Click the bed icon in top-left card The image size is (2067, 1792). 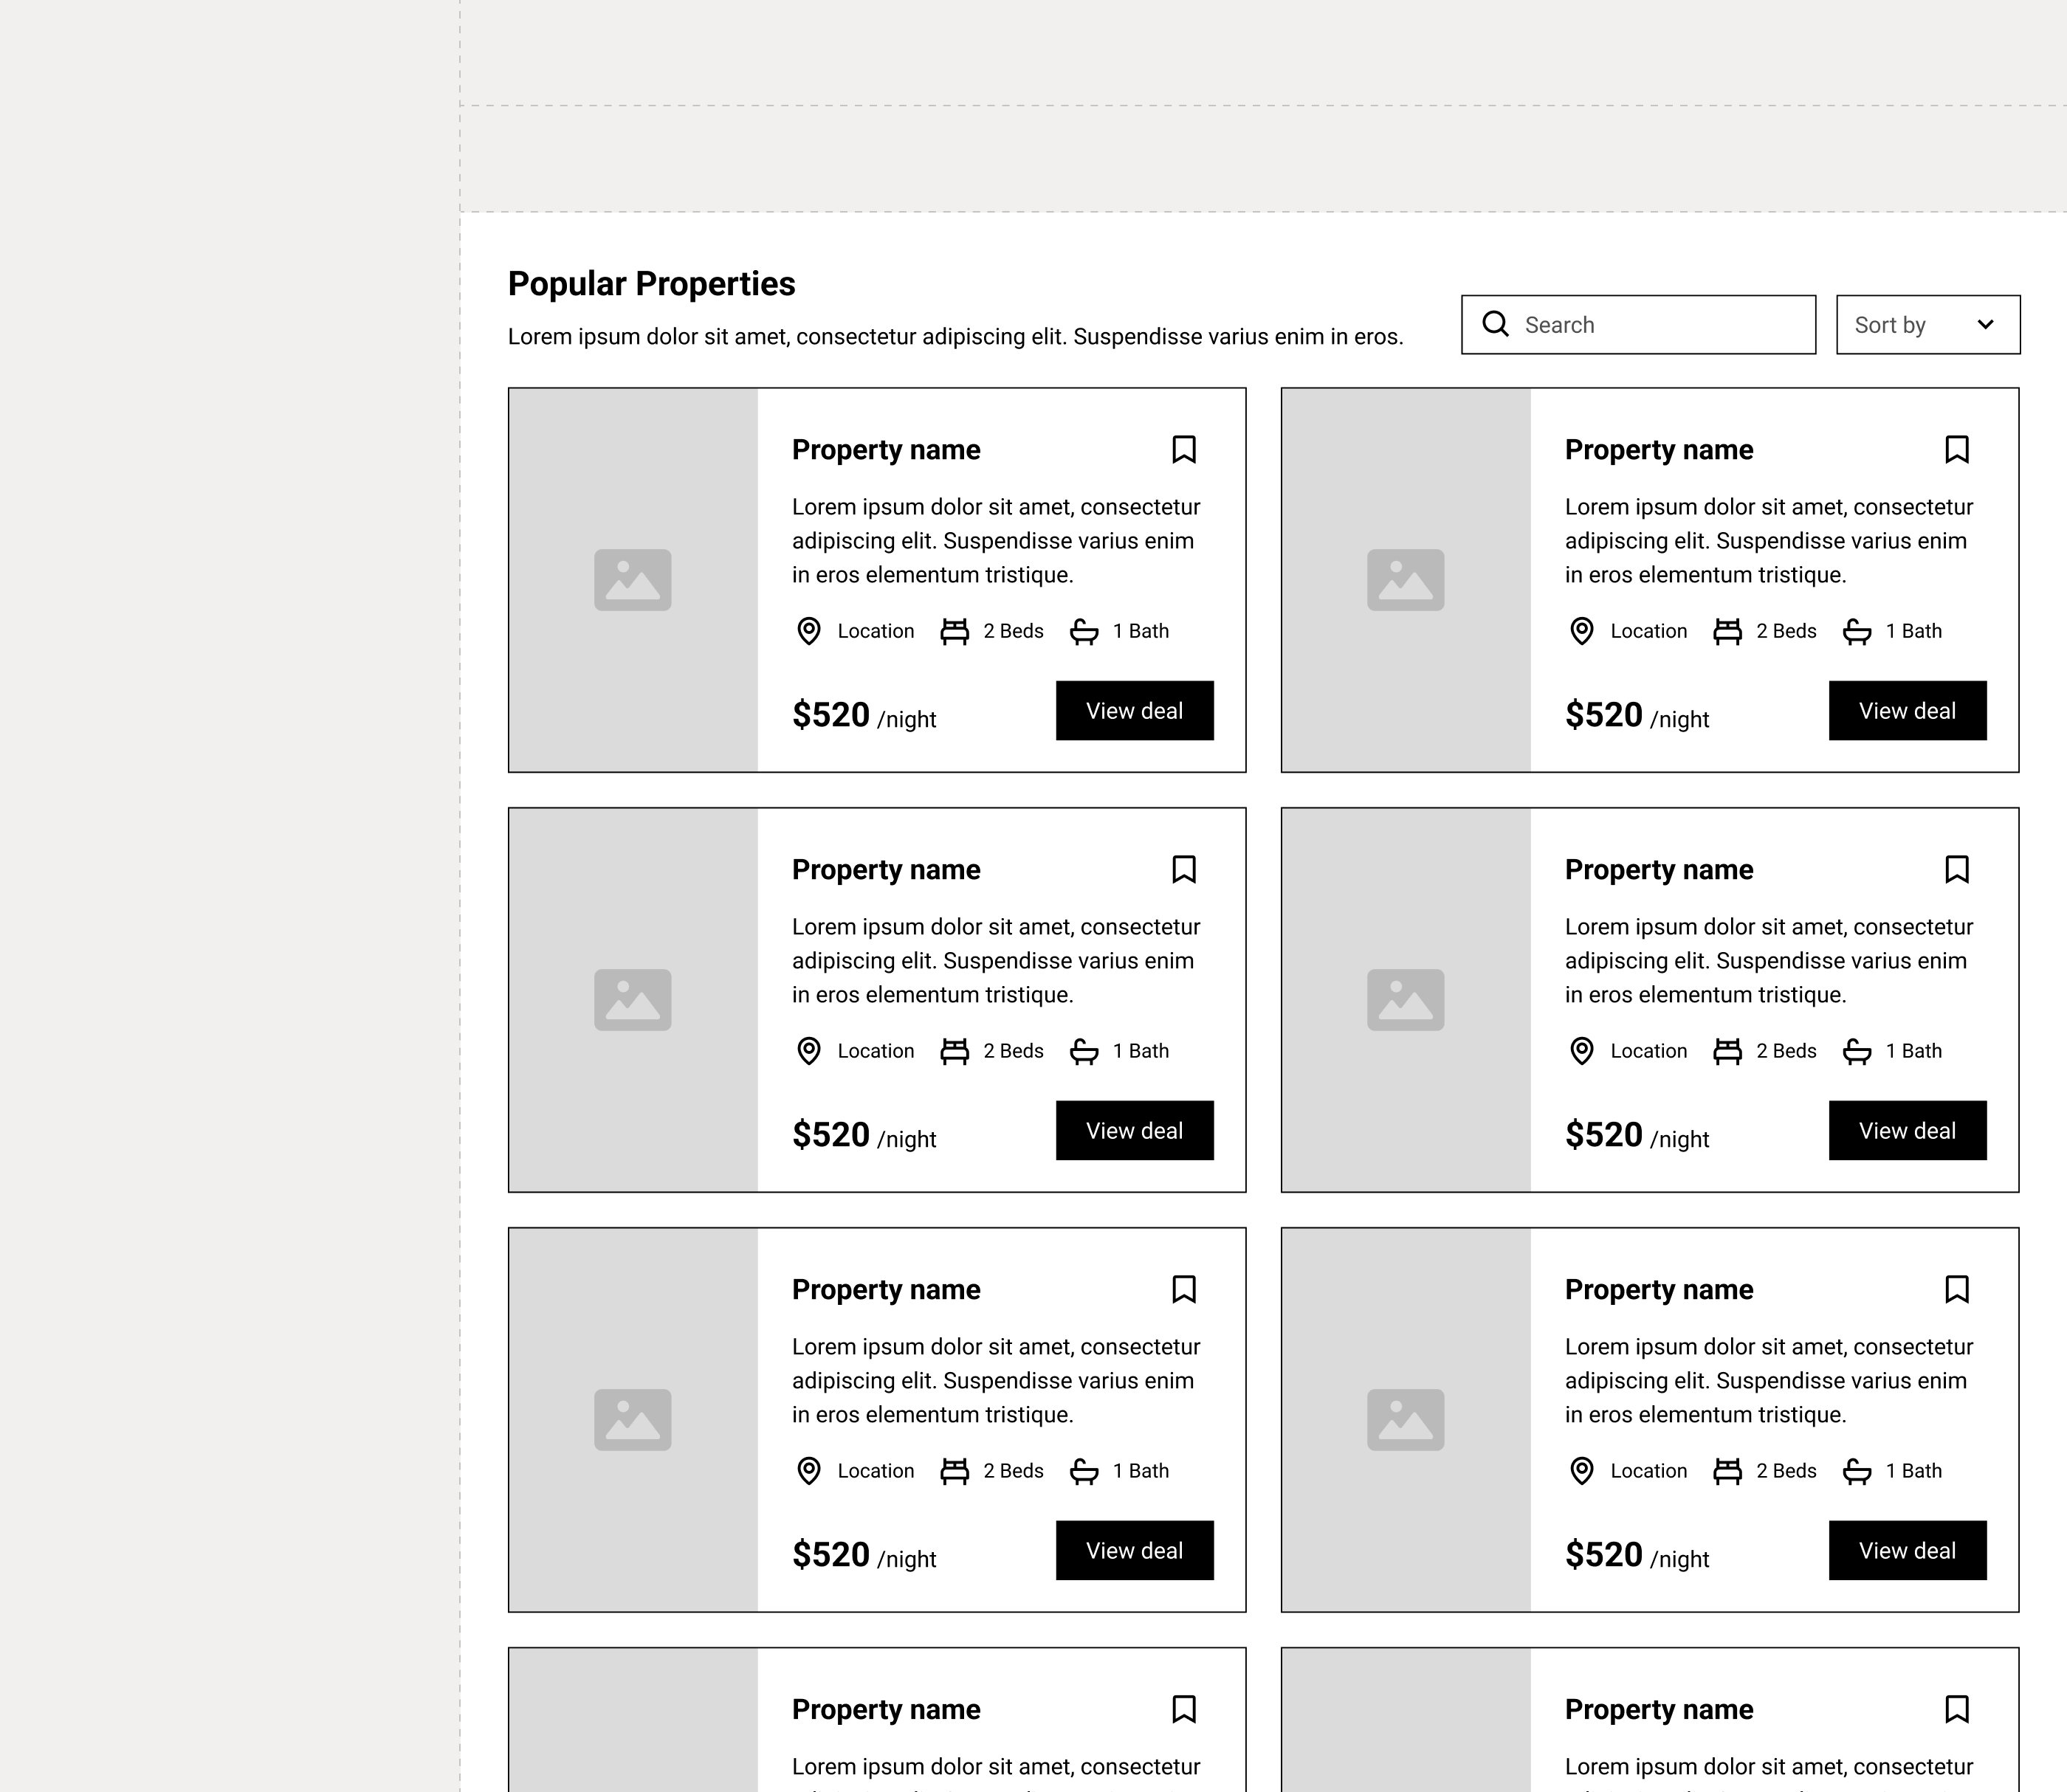(955, 631)
